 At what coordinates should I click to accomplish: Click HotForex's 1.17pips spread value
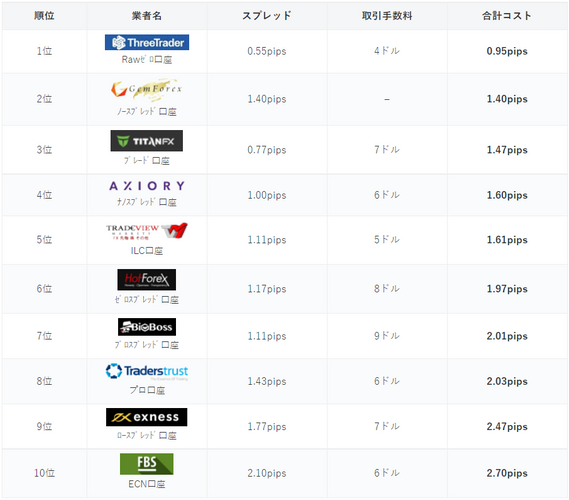click(267, 289)
